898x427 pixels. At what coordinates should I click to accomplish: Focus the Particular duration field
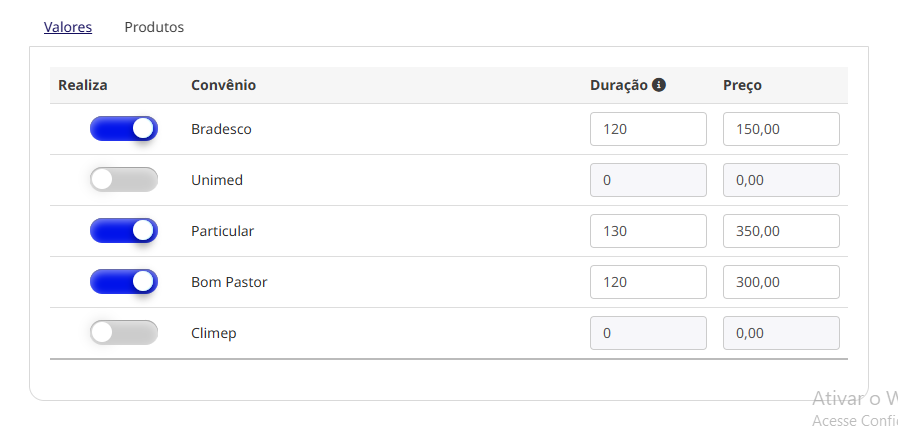pyautogui.click(x=648, y=231)
